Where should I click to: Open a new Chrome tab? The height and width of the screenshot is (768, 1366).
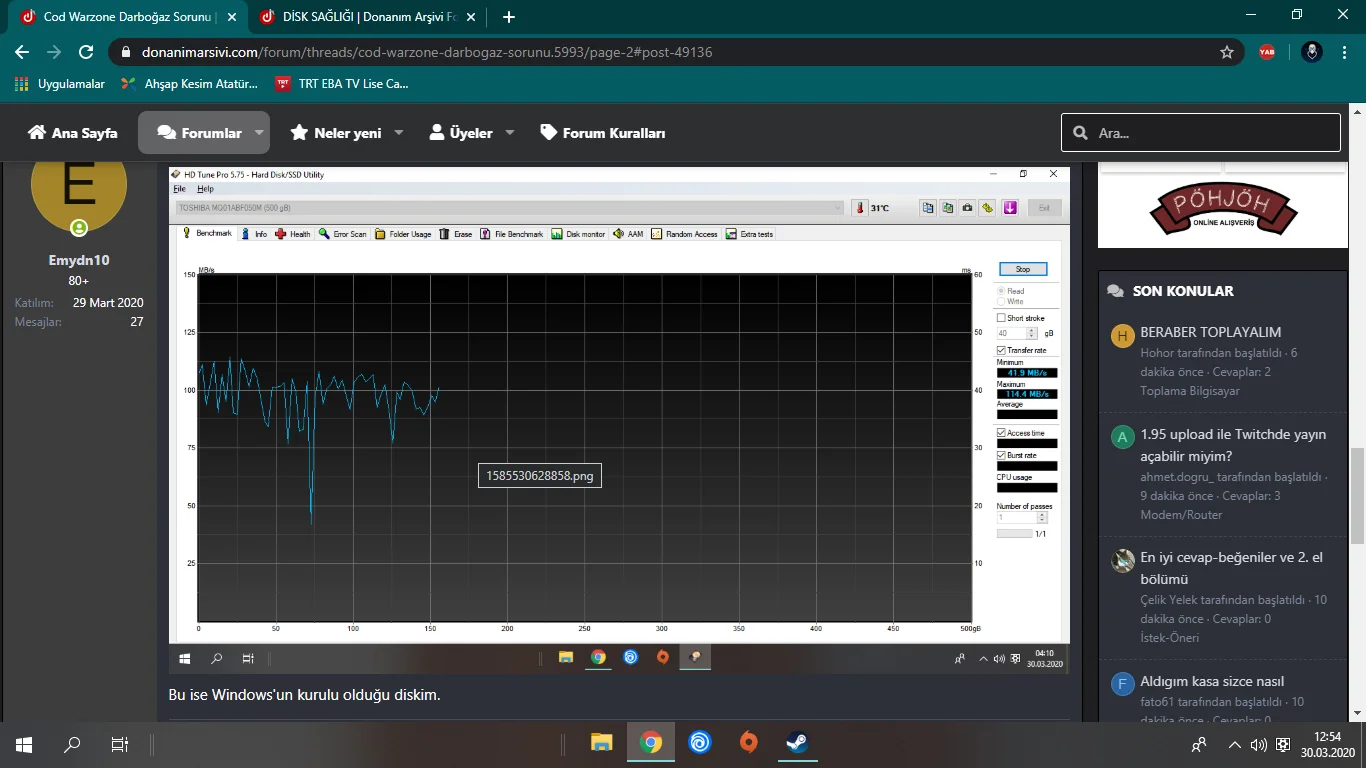coord(509,17)
